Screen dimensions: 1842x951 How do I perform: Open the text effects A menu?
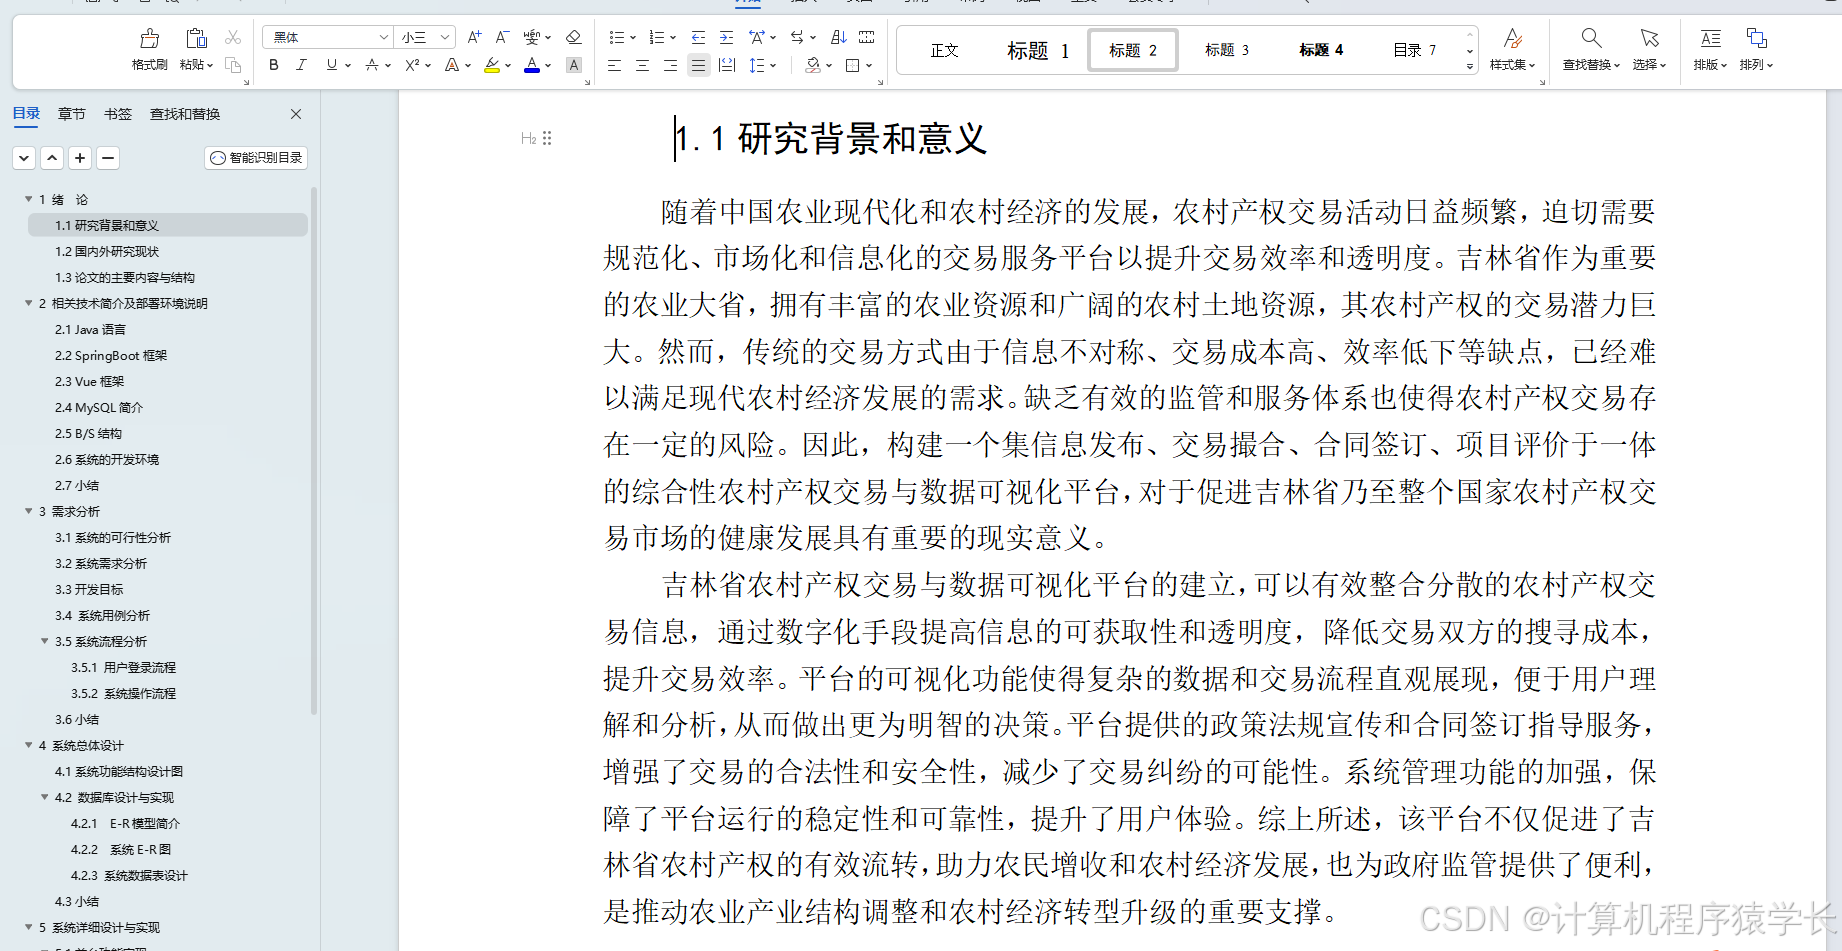tap(451, 65)
